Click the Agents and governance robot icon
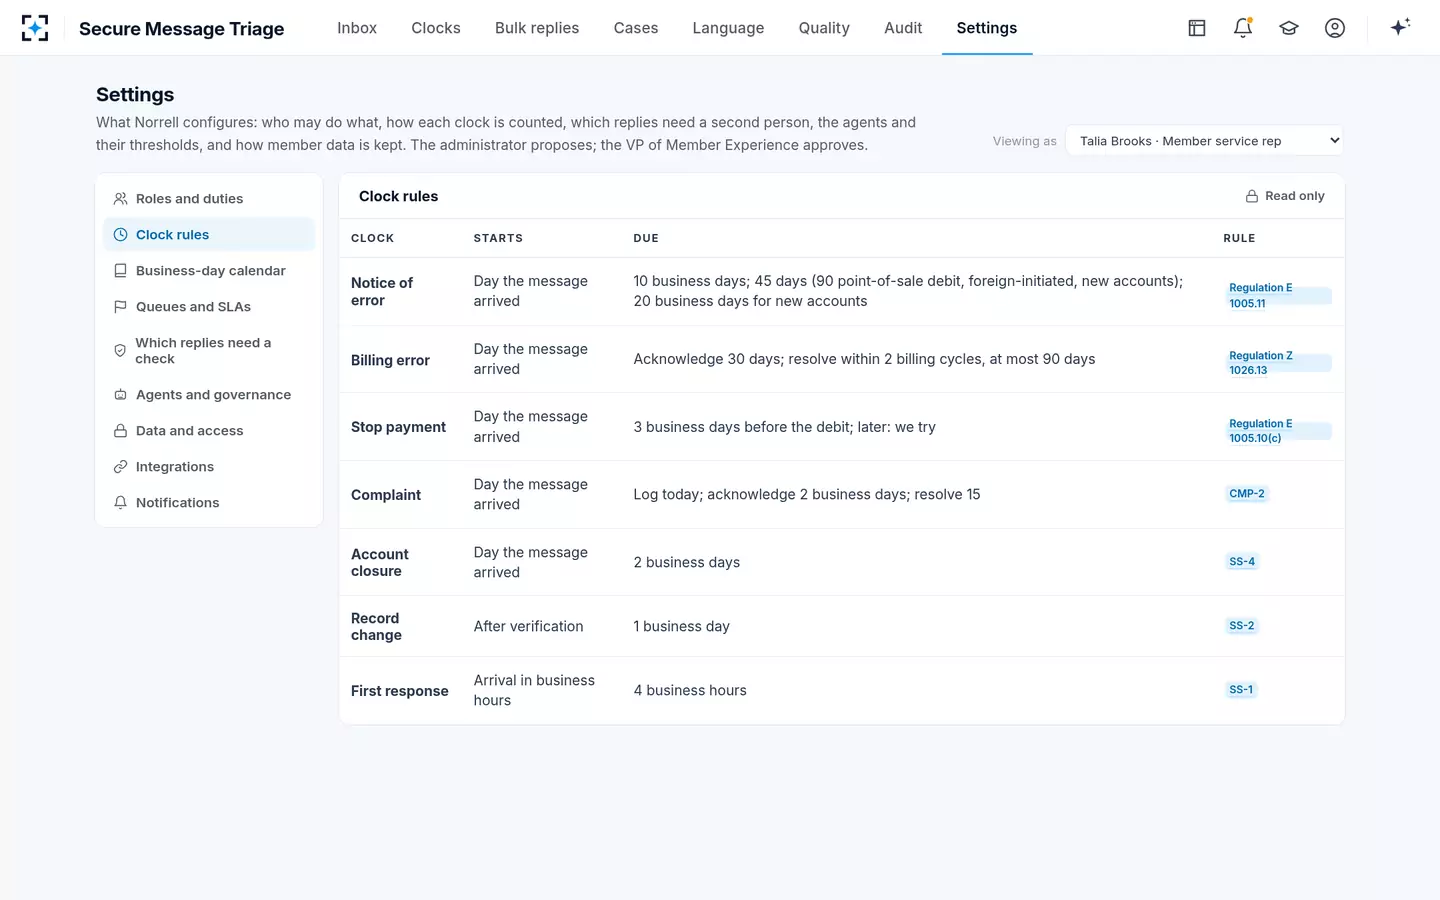Viewport: 1440px width, 900px height. tap(120, 395)
